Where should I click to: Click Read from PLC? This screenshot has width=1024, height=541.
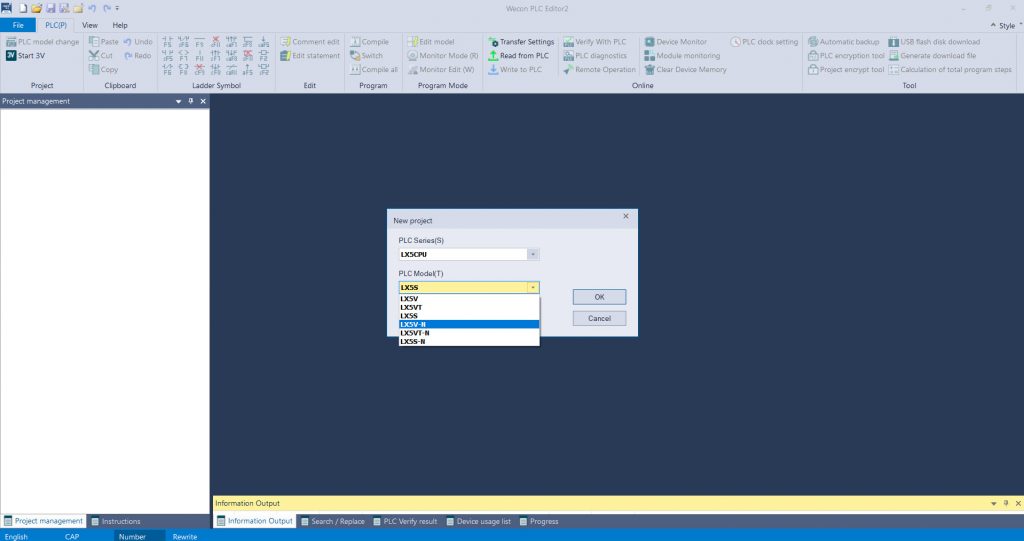(x=519, y=56)
